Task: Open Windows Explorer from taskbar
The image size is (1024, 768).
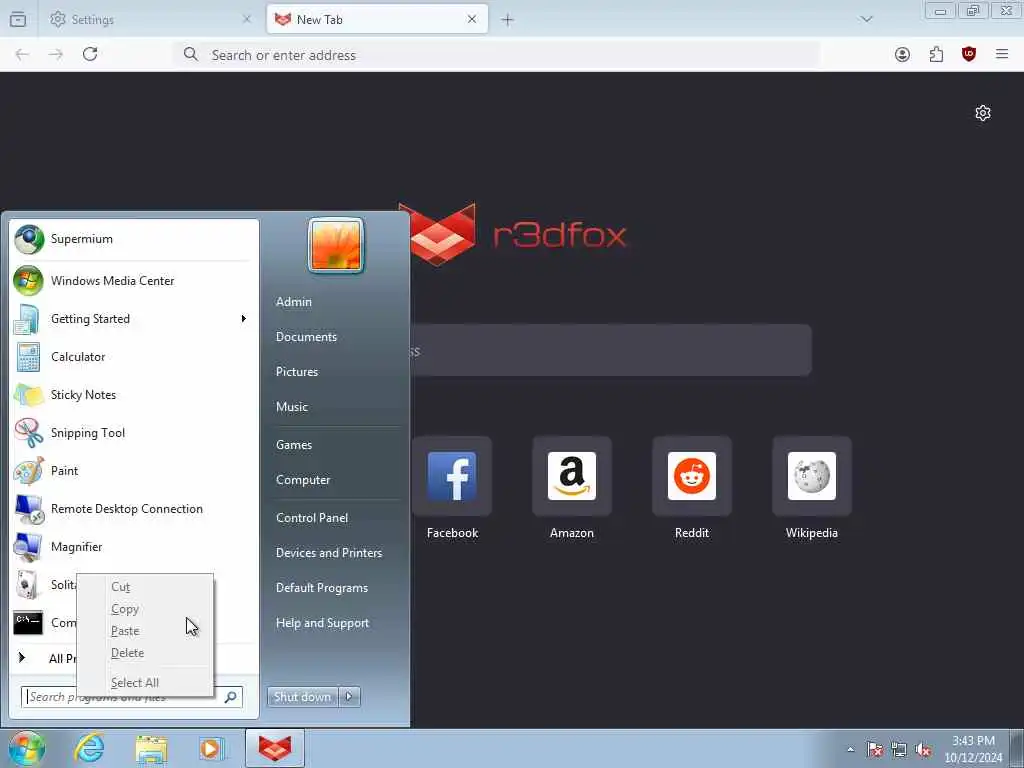Action: click(x=152, y=749)
